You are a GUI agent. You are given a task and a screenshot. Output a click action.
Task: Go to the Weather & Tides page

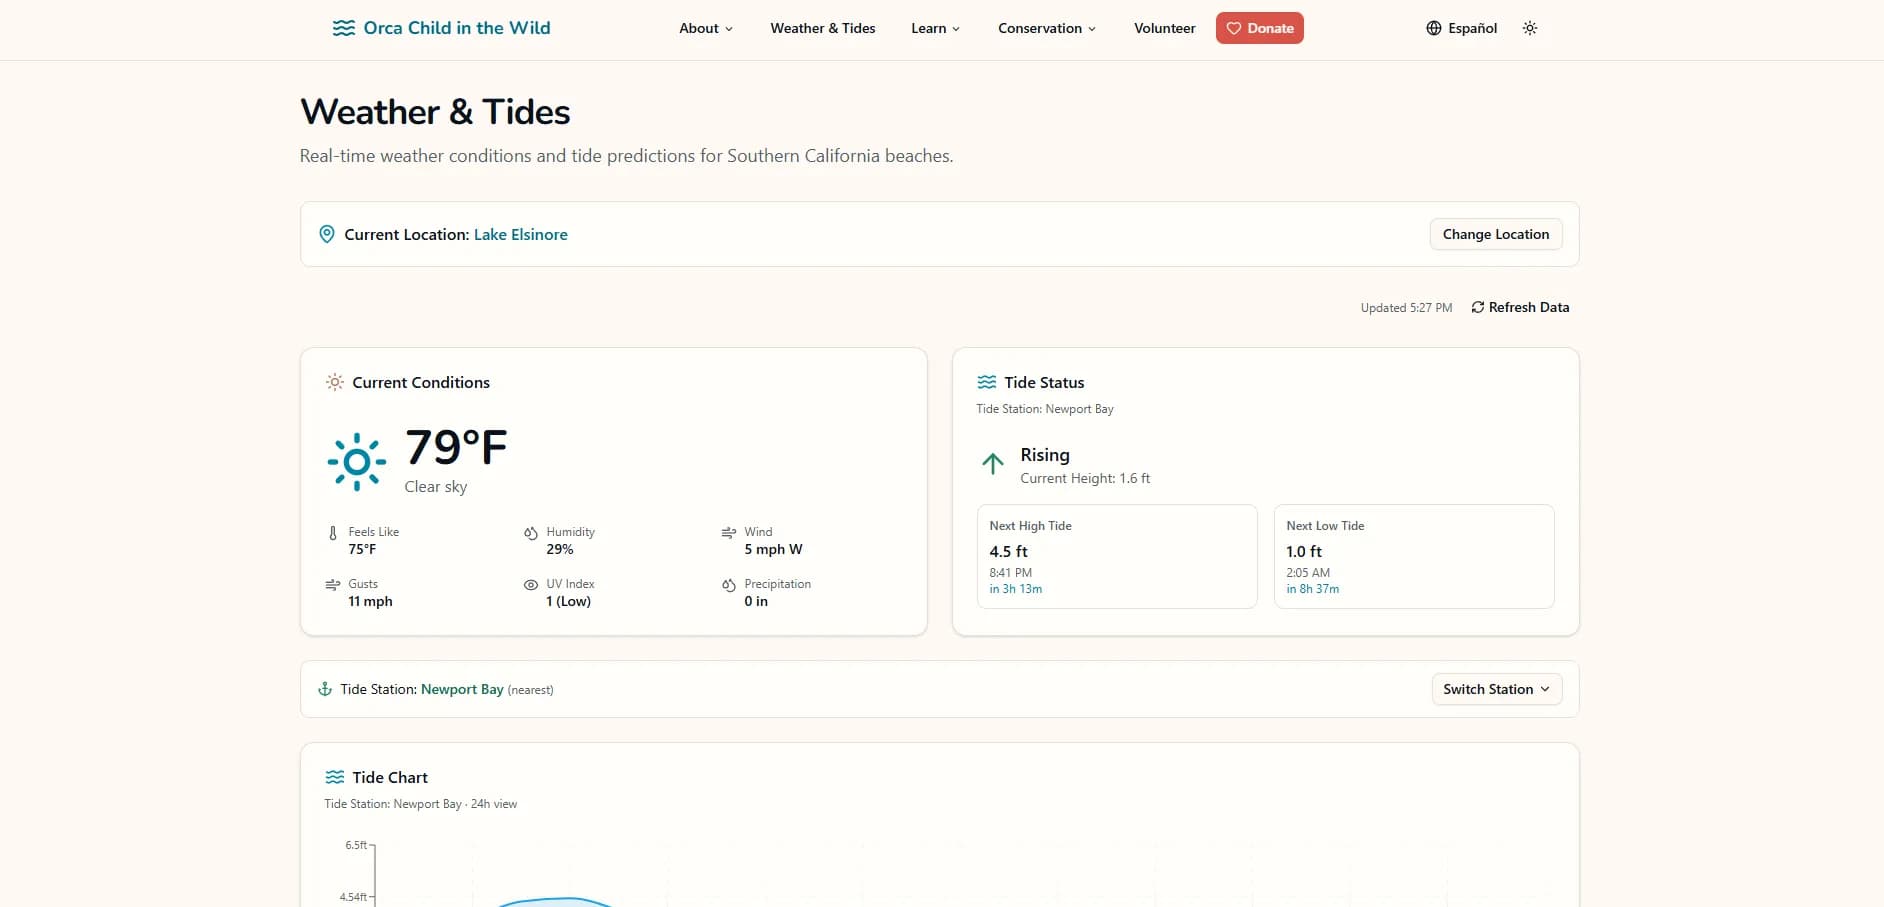(x=822, y=28)
